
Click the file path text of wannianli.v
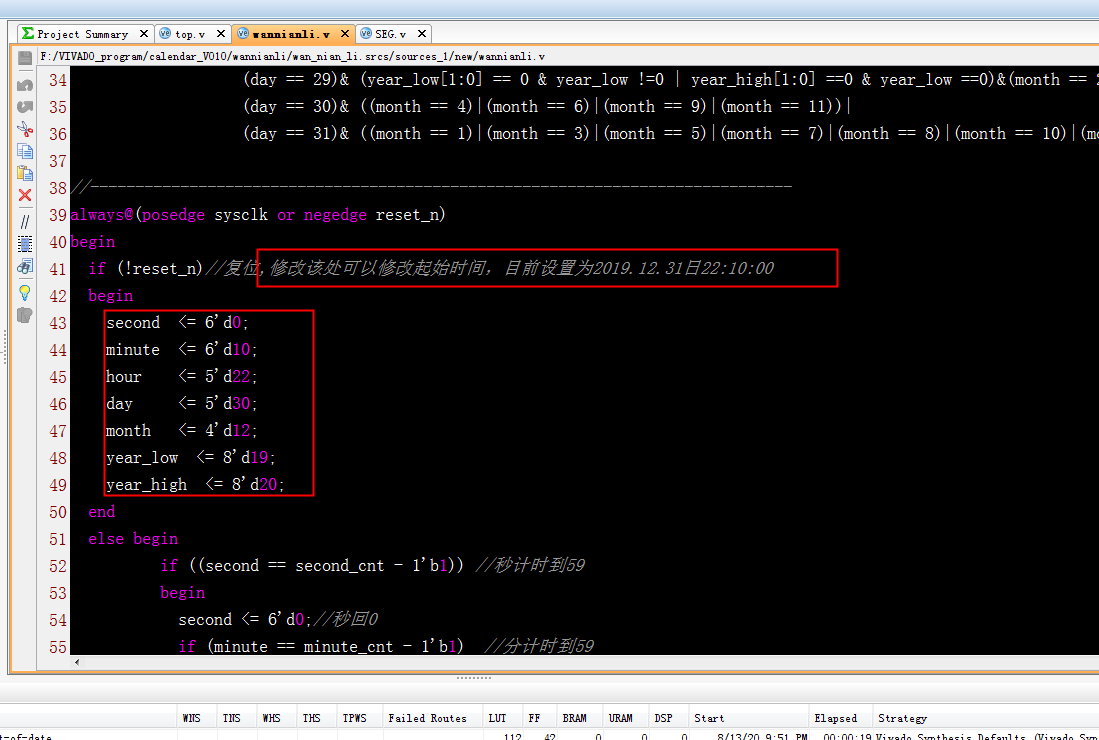[x=292, y=56]
